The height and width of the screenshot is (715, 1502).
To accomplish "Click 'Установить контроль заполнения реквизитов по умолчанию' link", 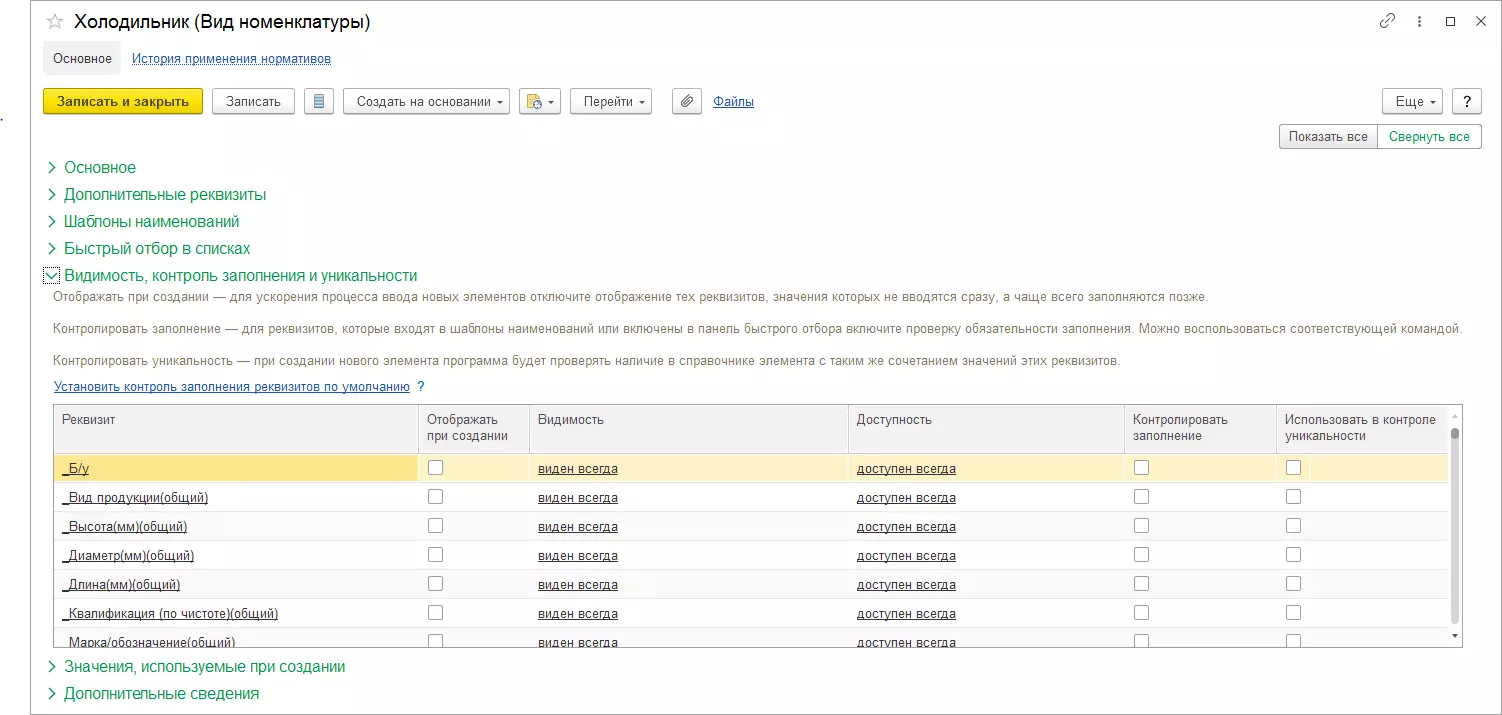I will (232, 386).
